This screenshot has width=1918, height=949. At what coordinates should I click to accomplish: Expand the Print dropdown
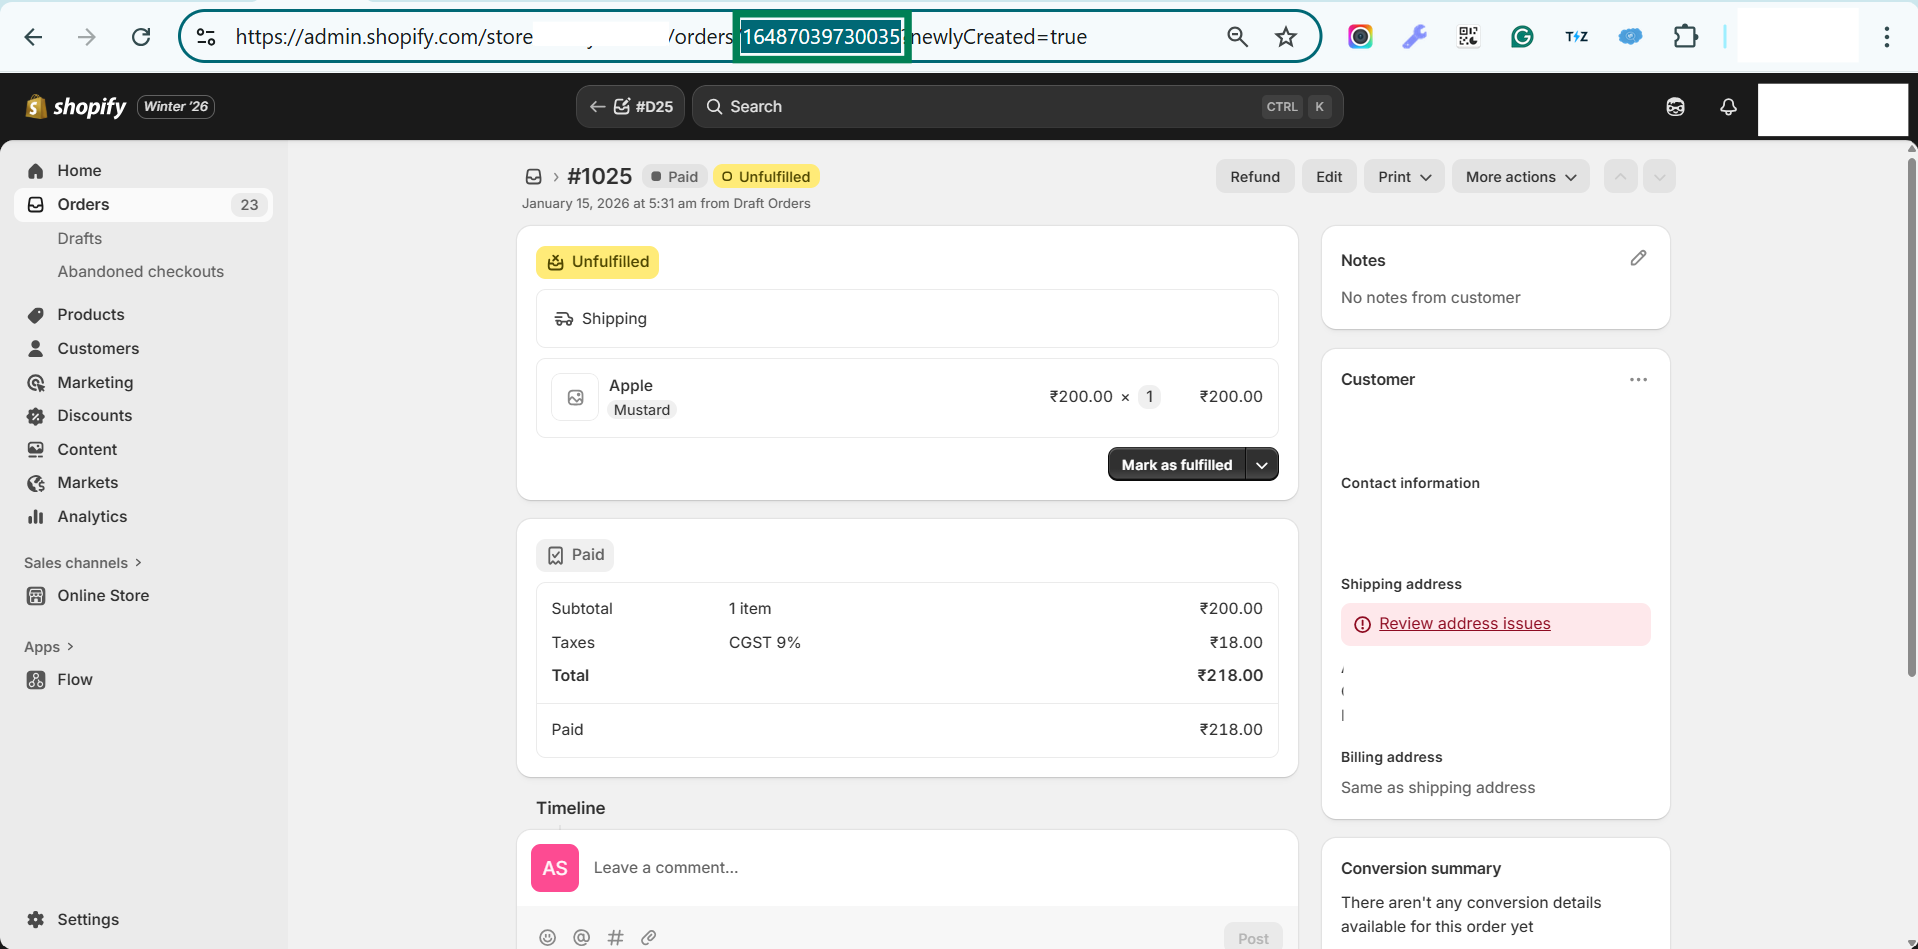[x=1404, y=177]
